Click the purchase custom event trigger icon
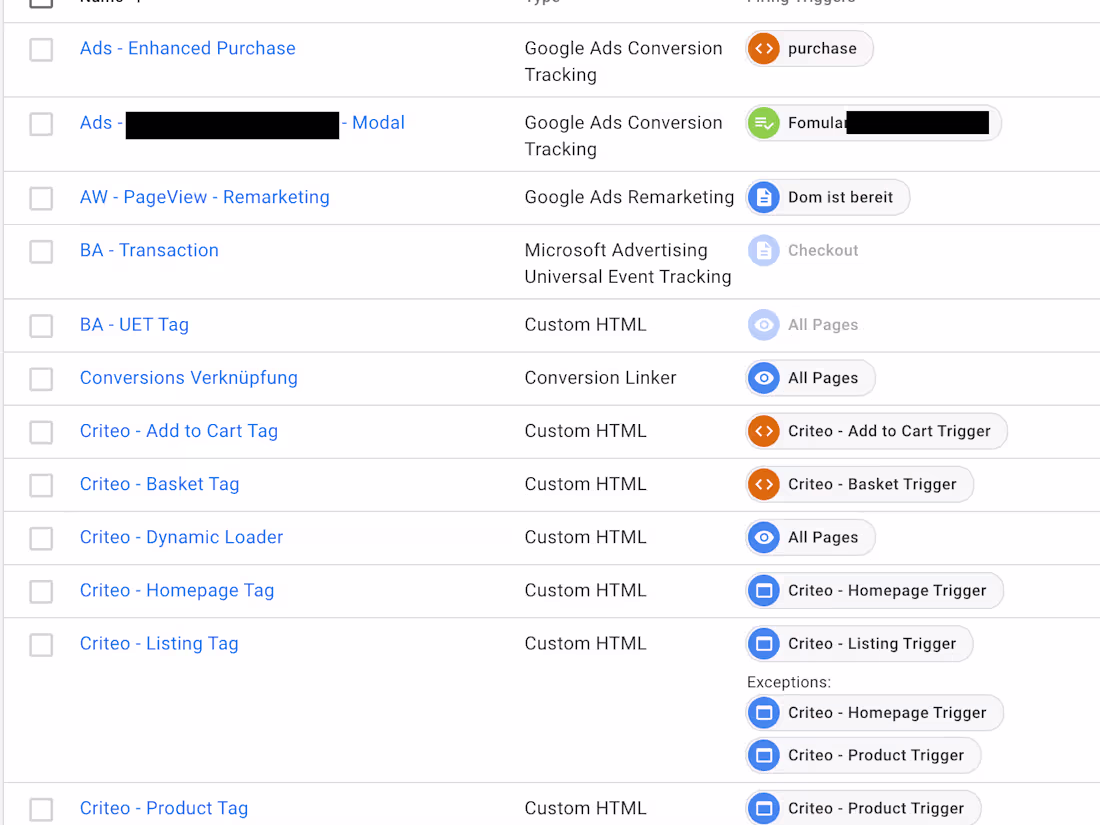Screen dimensions: 1100x825 click(763, 47)
